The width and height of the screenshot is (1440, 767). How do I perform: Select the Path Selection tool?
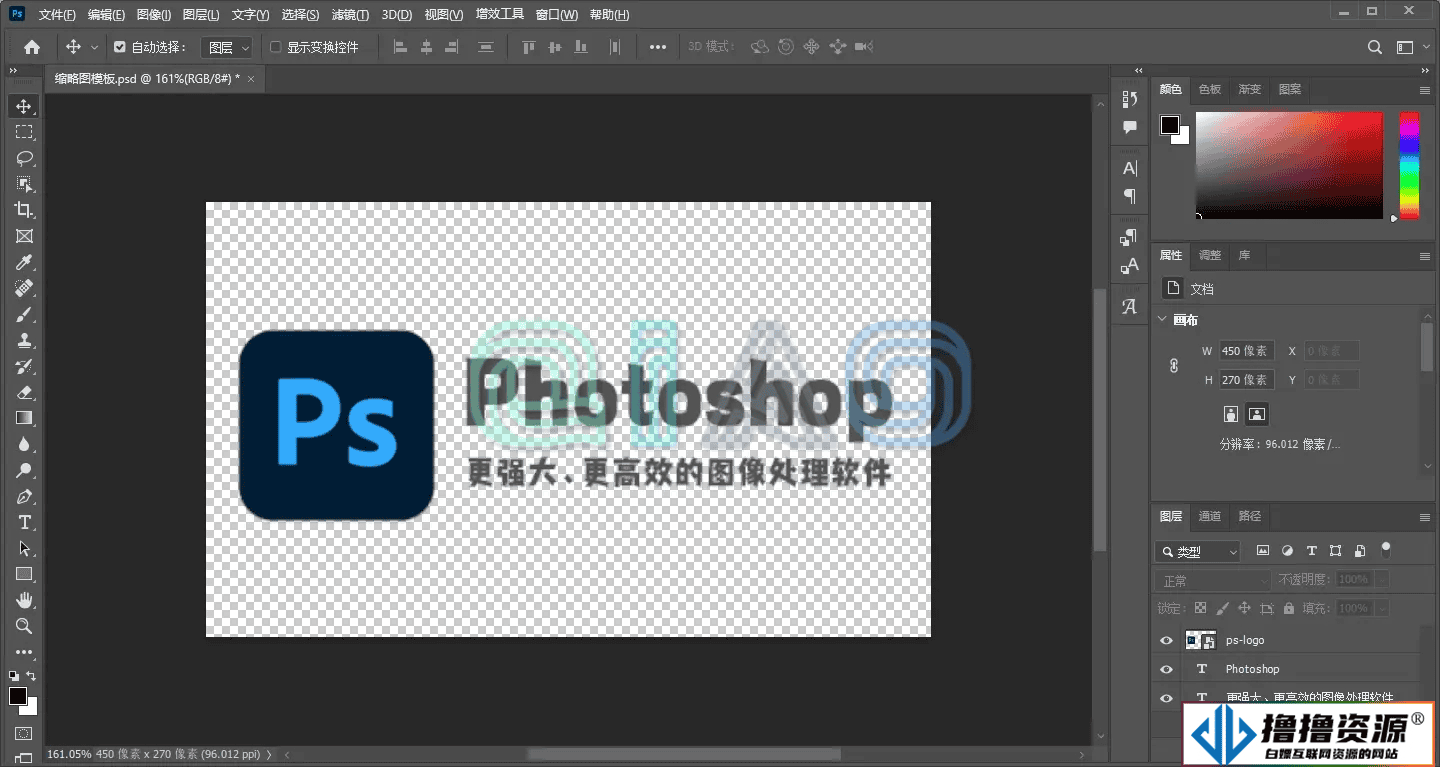tap(24, 548)
